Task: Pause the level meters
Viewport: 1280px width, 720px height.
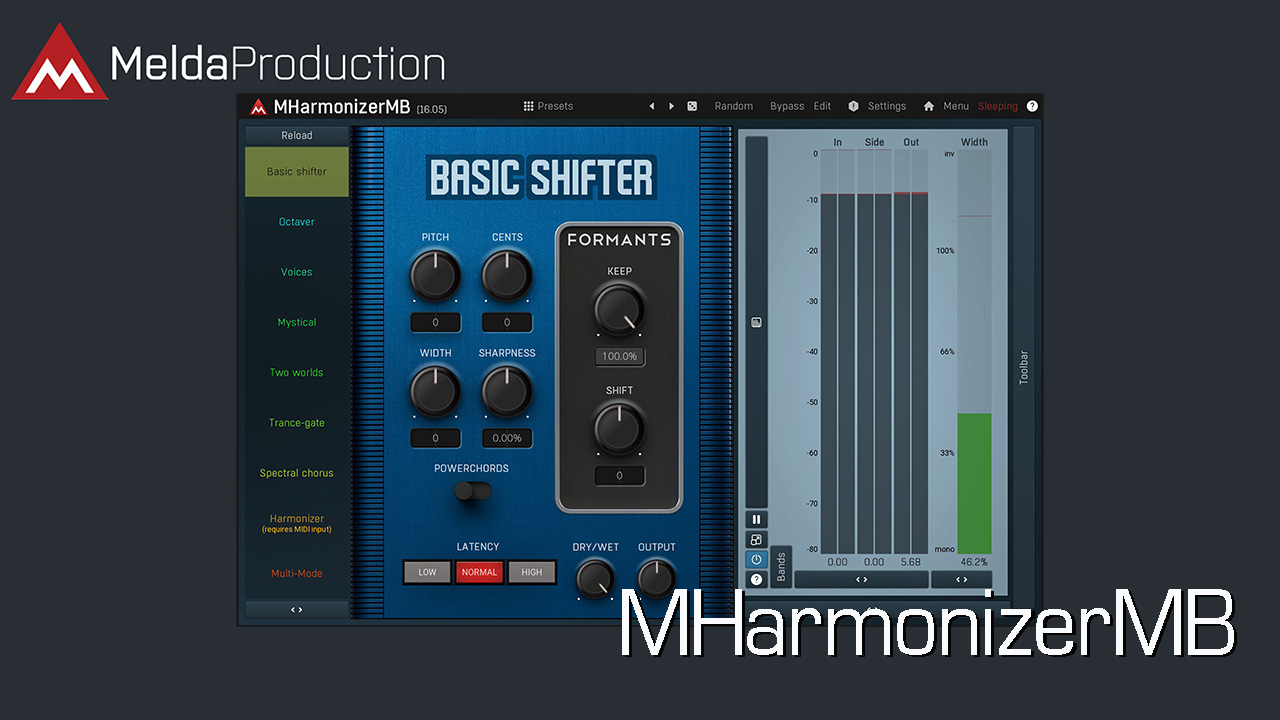Action: [756, 519]
